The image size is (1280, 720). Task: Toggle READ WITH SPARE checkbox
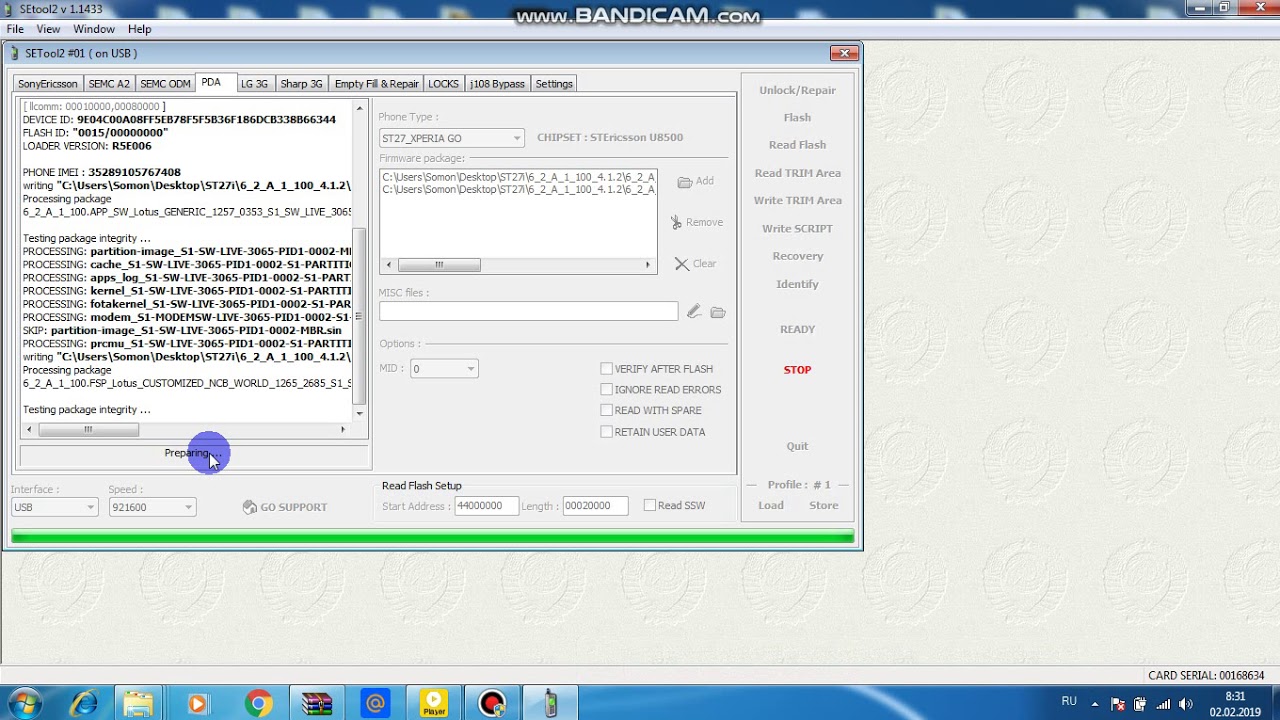click(x=606, y=411)
